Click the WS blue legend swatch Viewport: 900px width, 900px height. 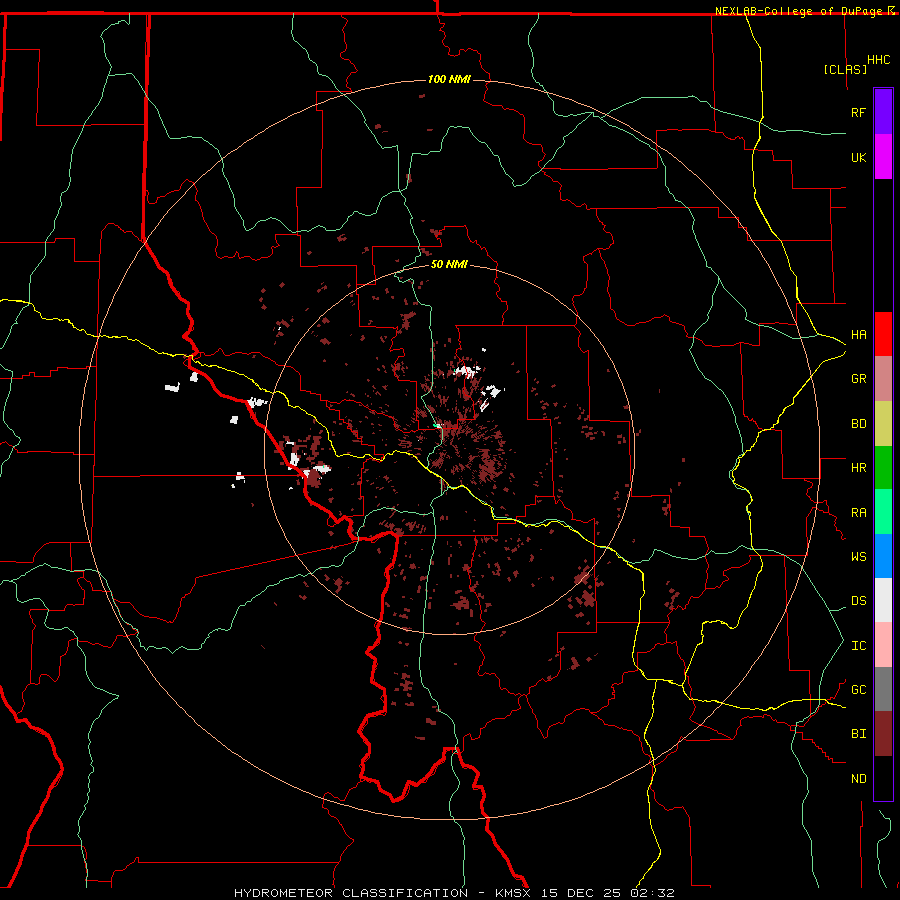pyautogui.click(x=883, y=556)
